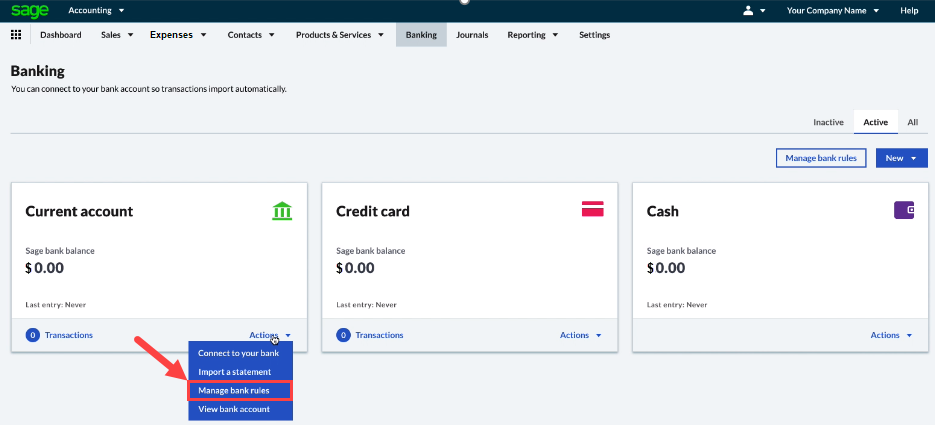Screen dimensions: 935x425
Task: Expand Cash Actions dropdown
Action: (892, 335)
